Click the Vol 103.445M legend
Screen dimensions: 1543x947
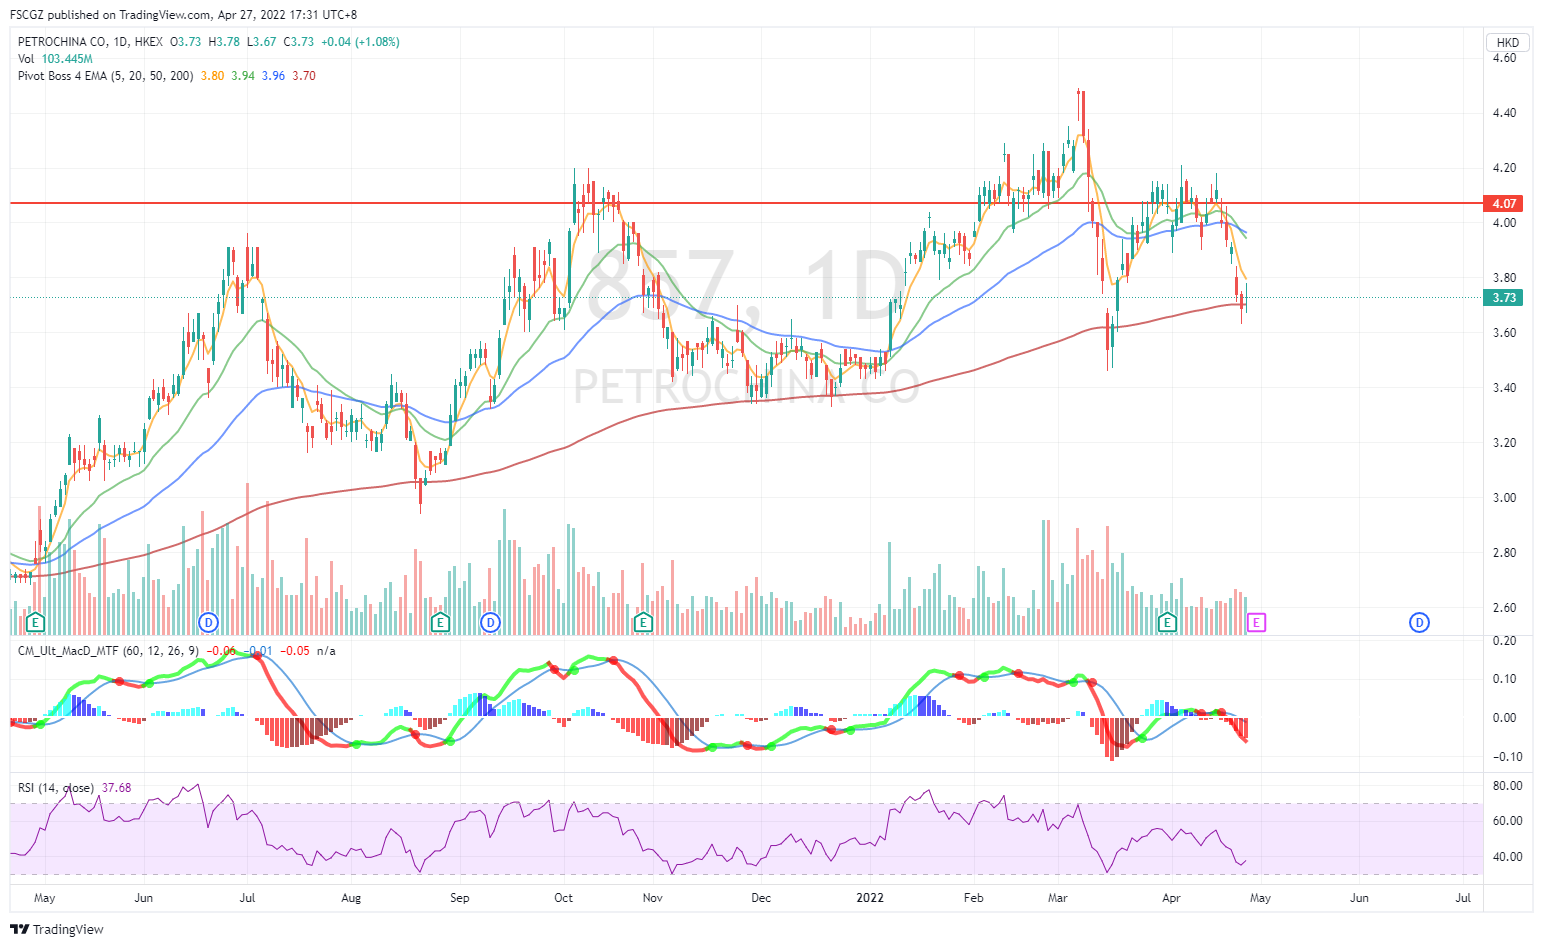[x=55, y=59]
